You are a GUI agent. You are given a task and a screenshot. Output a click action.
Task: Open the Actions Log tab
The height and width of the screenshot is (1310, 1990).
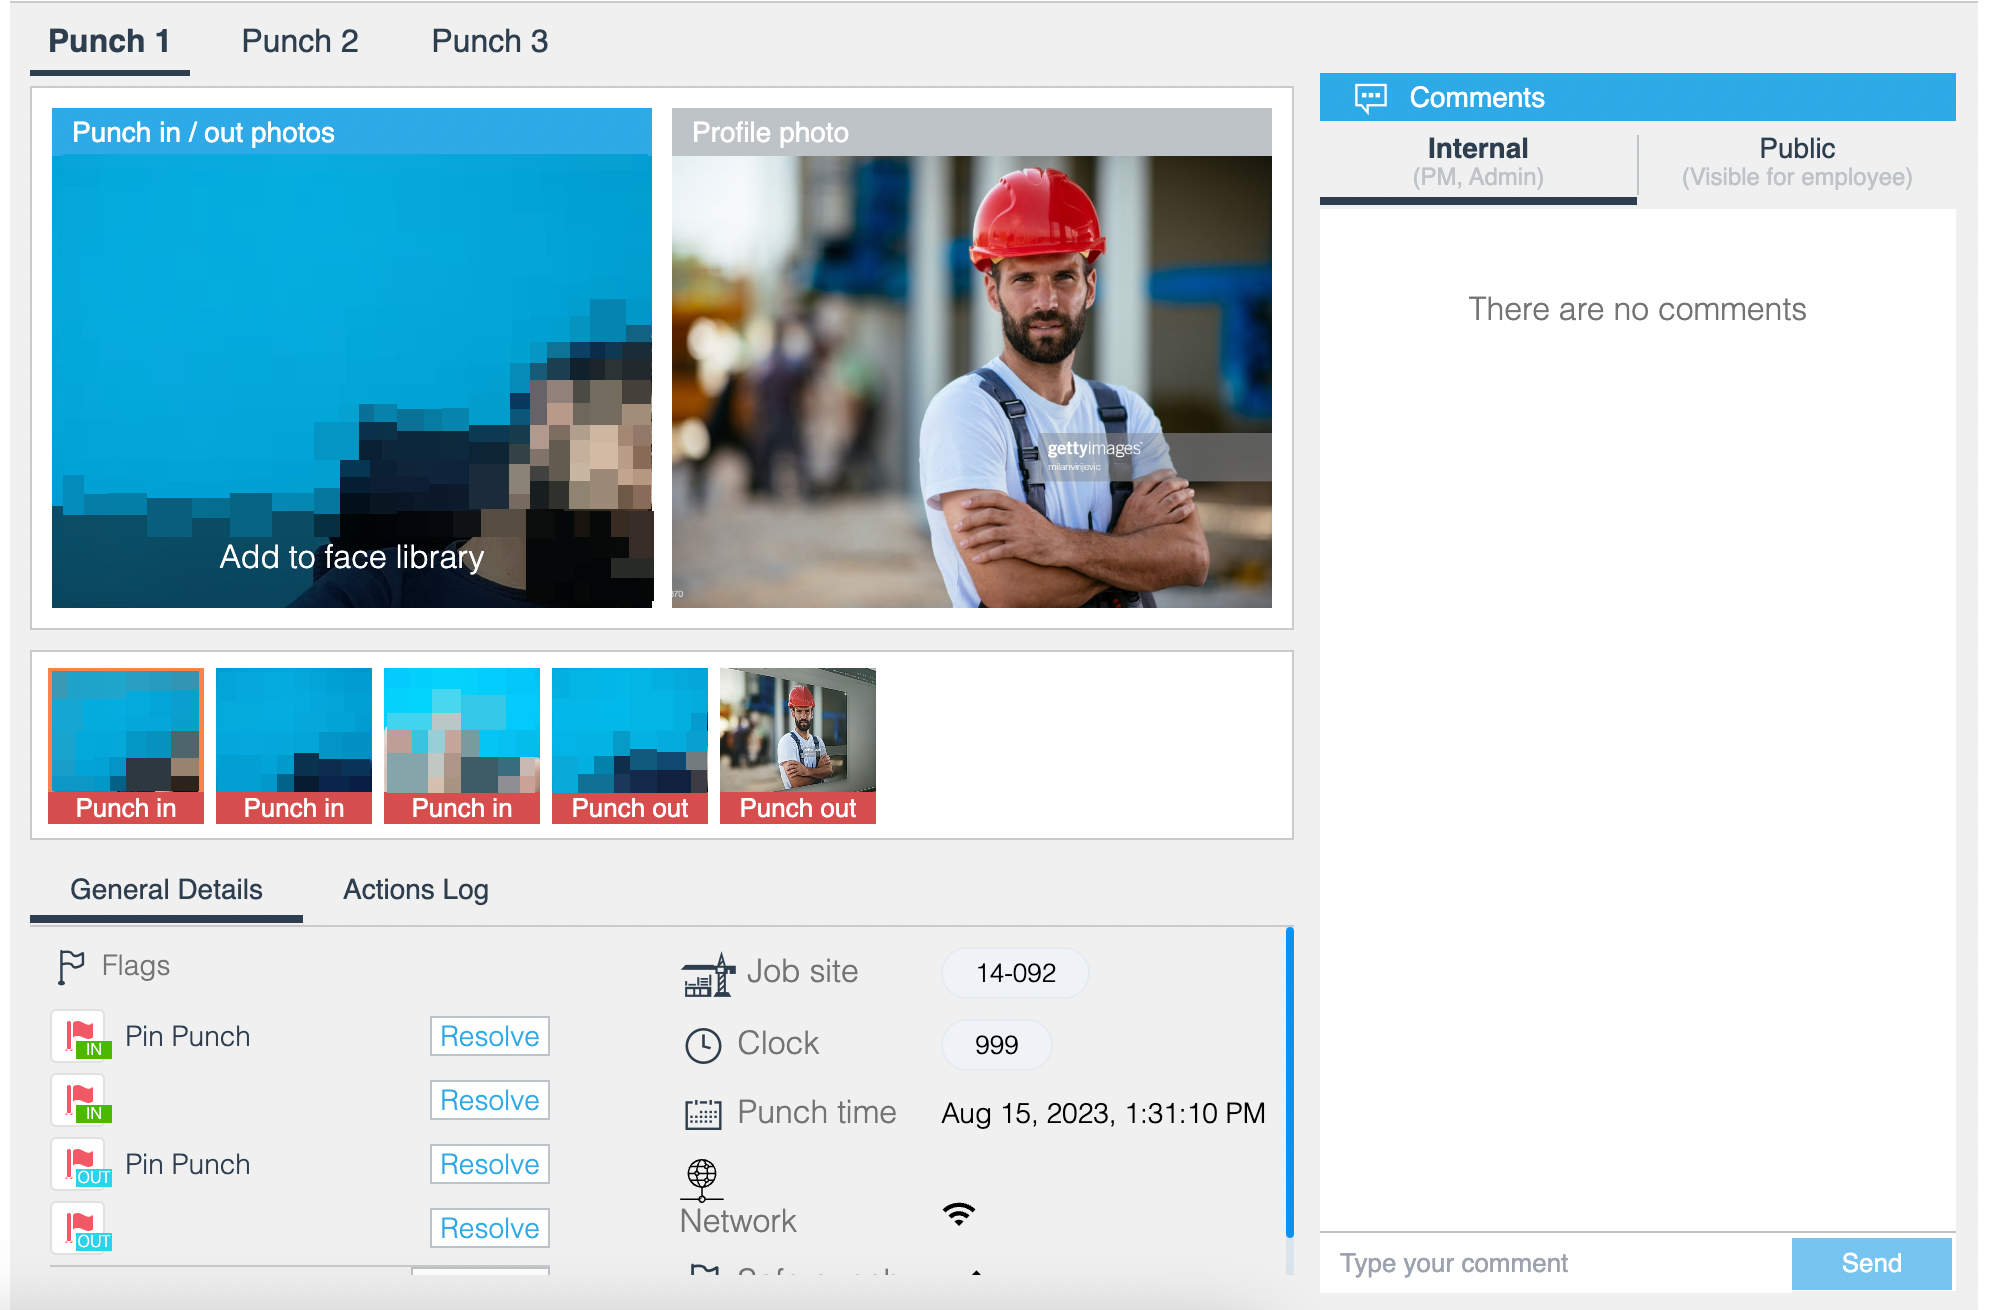pos(416,890)
